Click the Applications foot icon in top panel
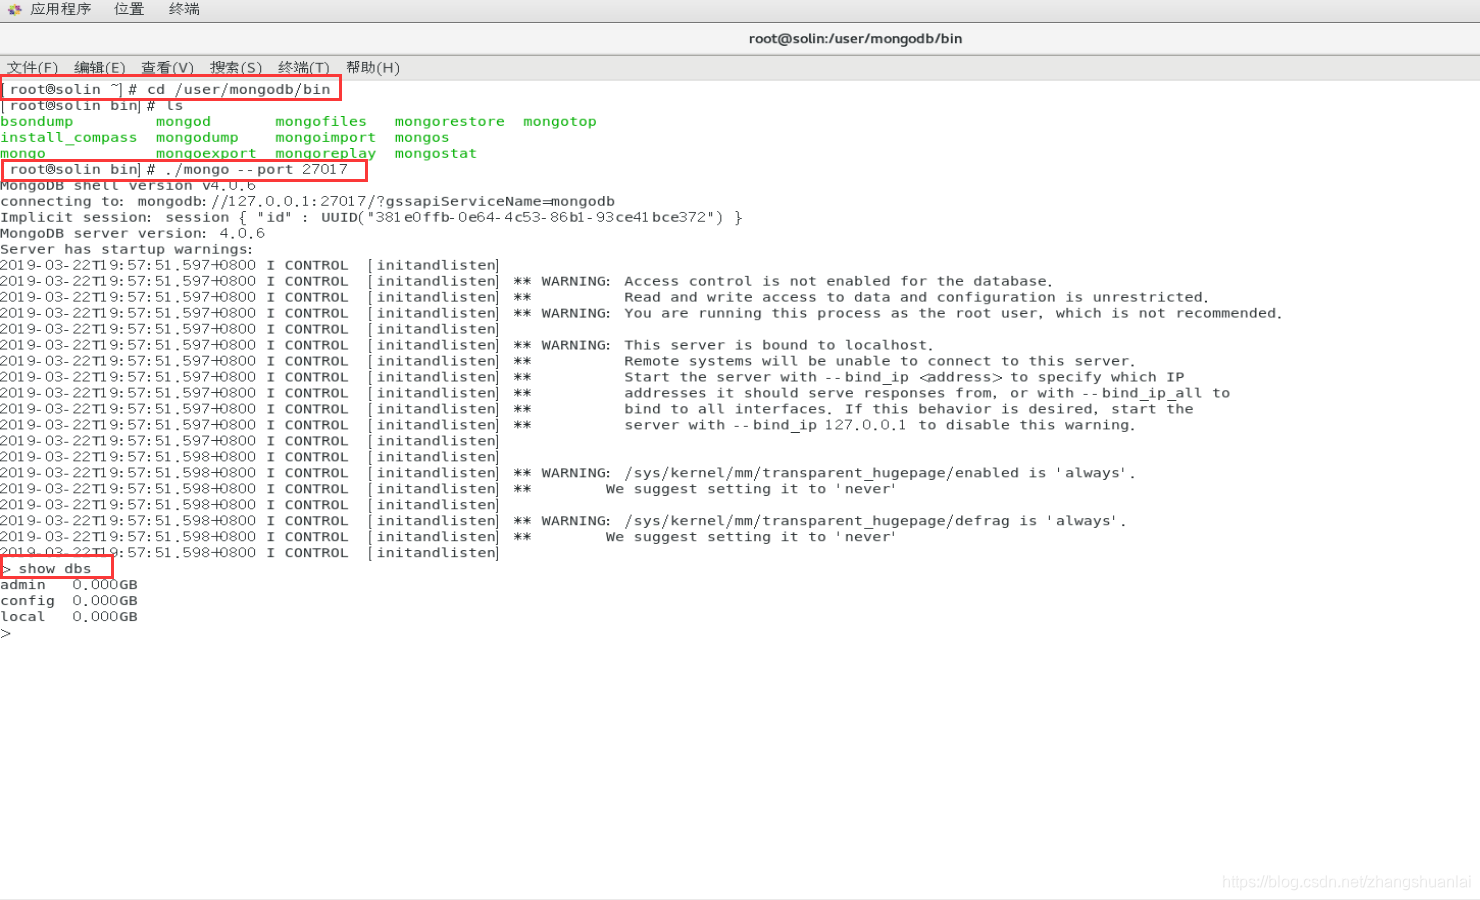This screenshot has width=1480, height=900. 15,9
